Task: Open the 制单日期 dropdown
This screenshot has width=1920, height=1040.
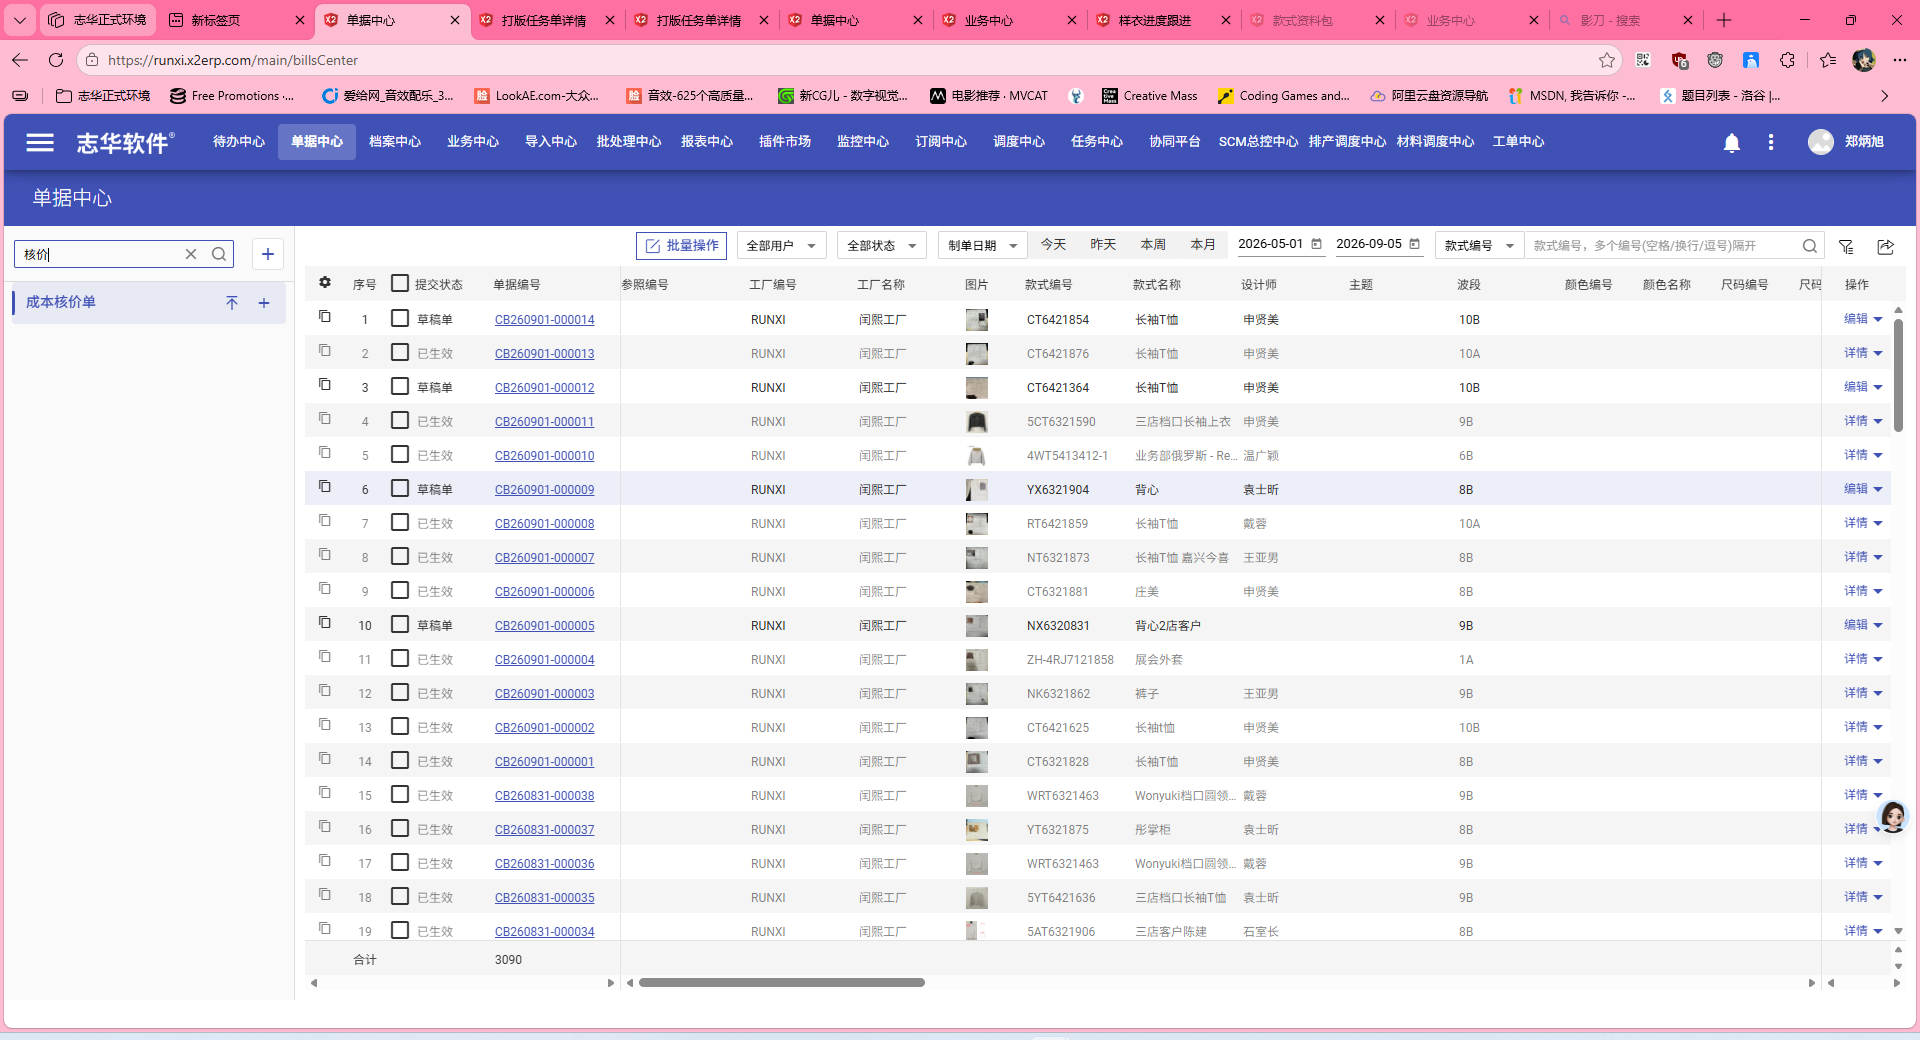Action: point(982,246)
